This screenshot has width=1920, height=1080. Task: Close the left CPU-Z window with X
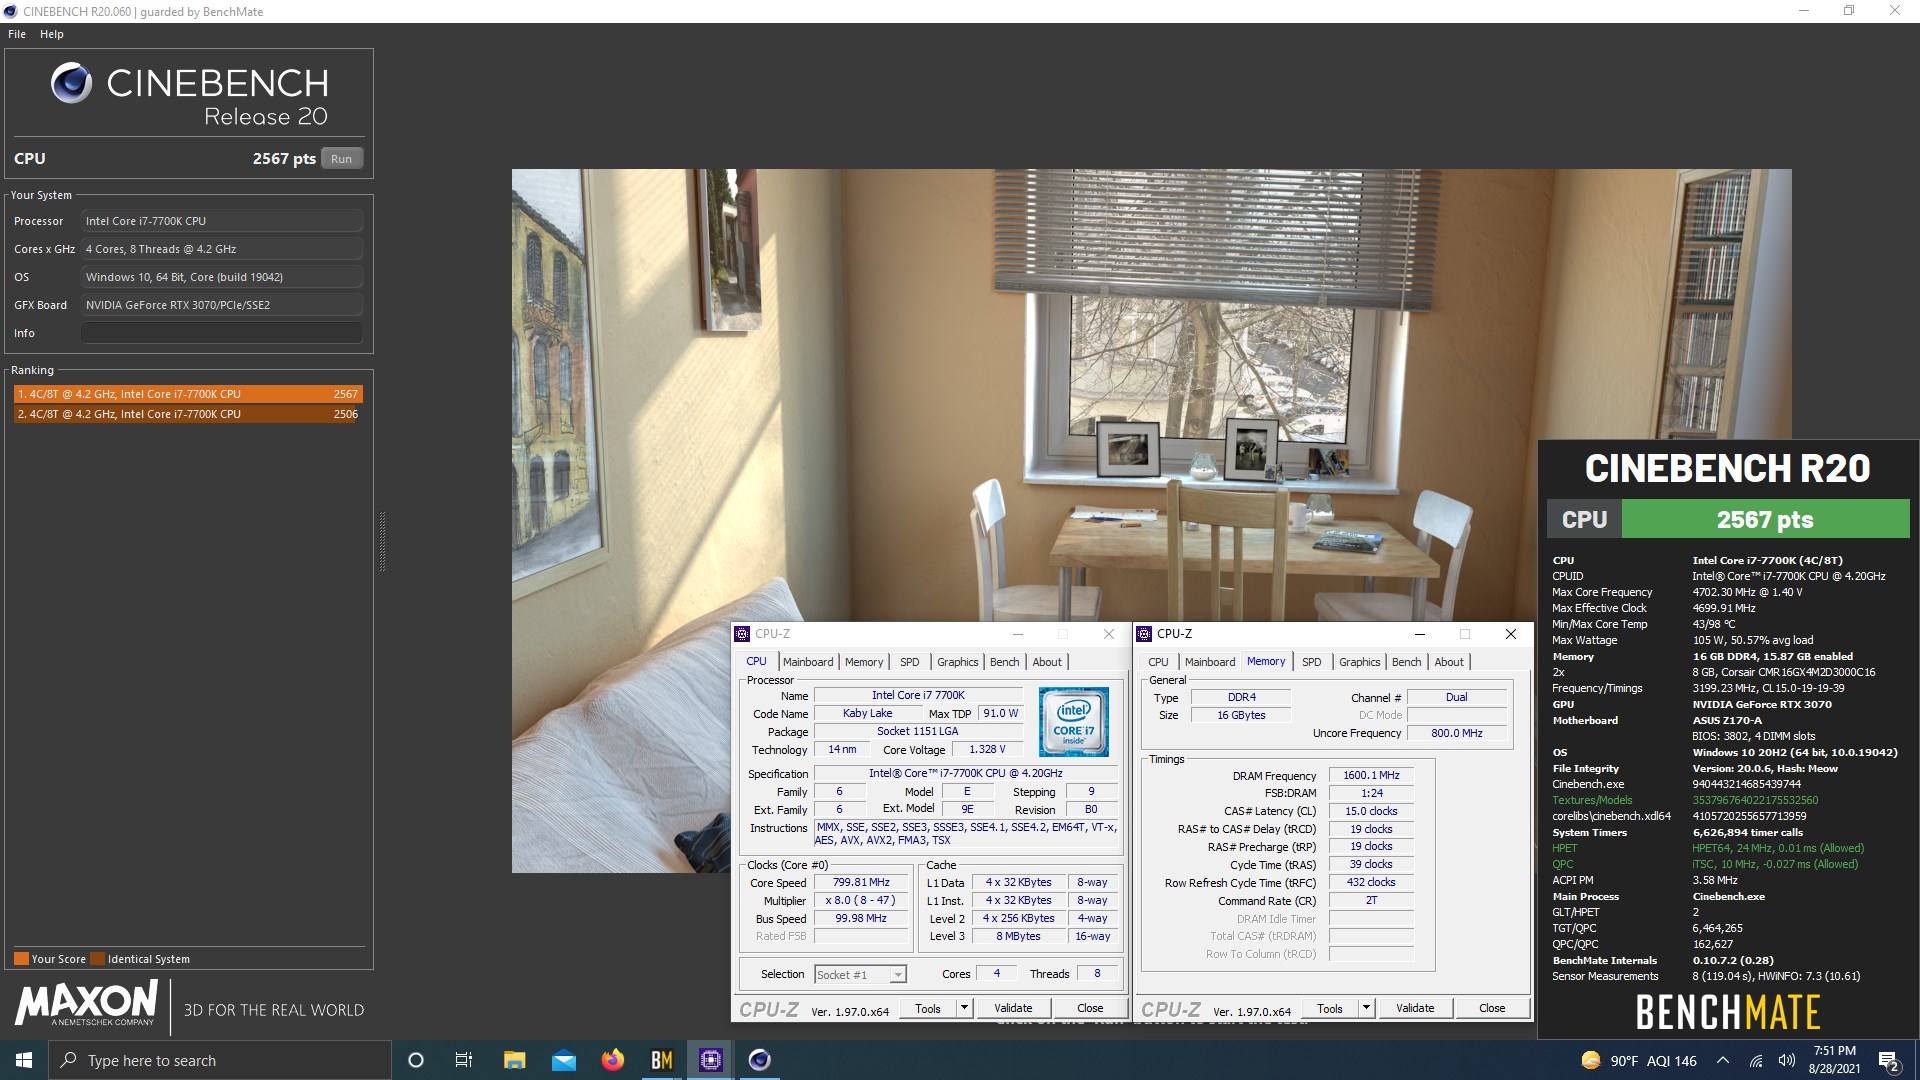coord(1108,634)
